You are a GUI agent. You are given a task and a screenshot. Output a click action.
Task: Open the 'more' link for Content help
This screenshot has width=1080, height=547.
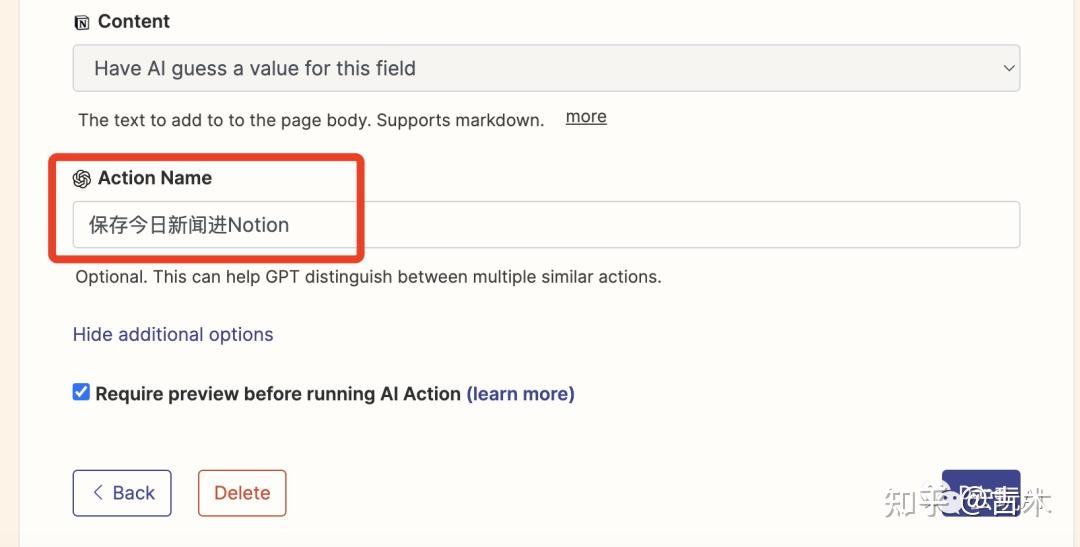(x=586, y=117)
